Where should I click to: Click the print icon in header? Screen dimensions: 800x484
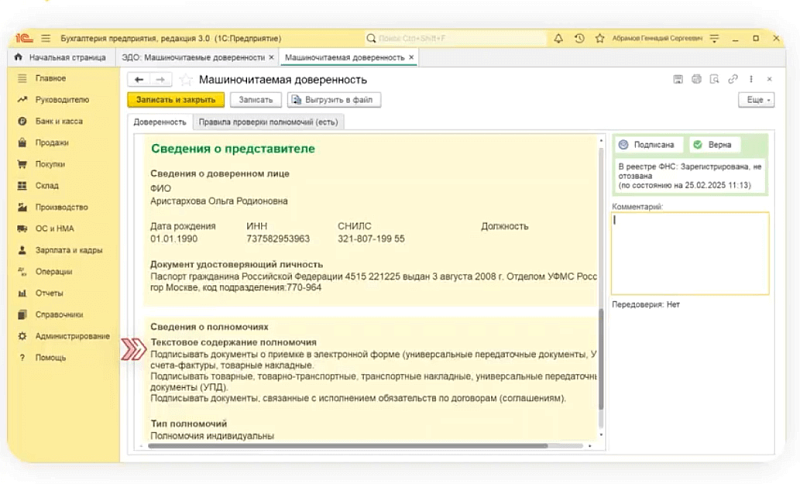click(x=696, y=79)
